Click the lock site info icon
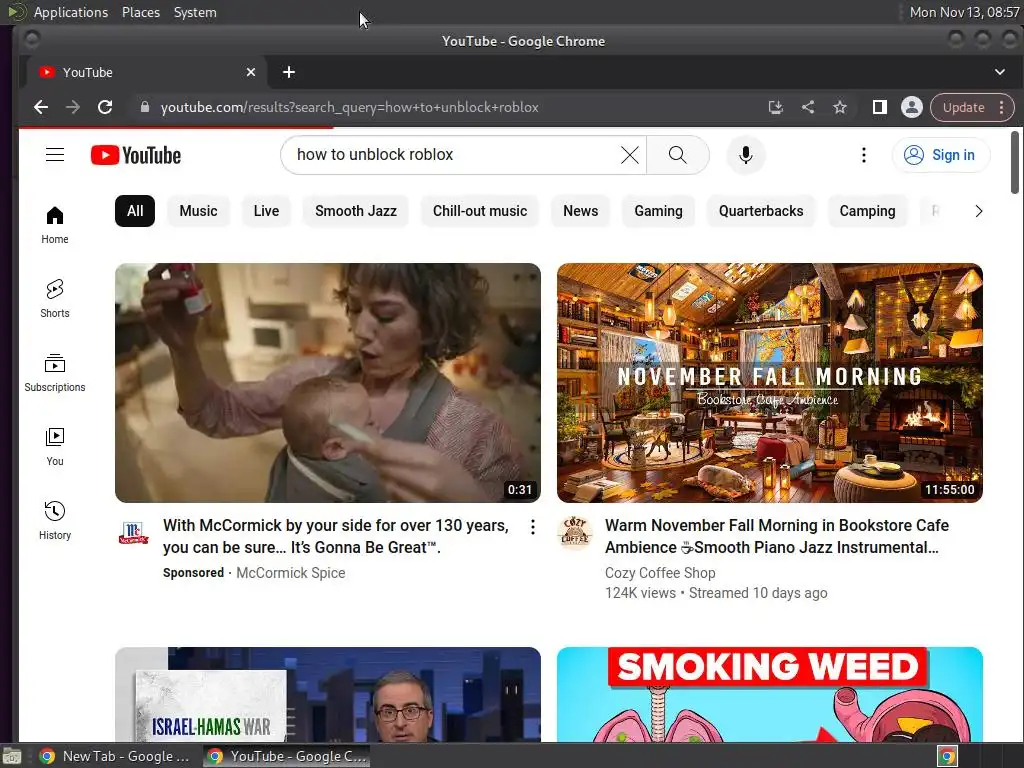1024x768 pixels. [145, 107]
